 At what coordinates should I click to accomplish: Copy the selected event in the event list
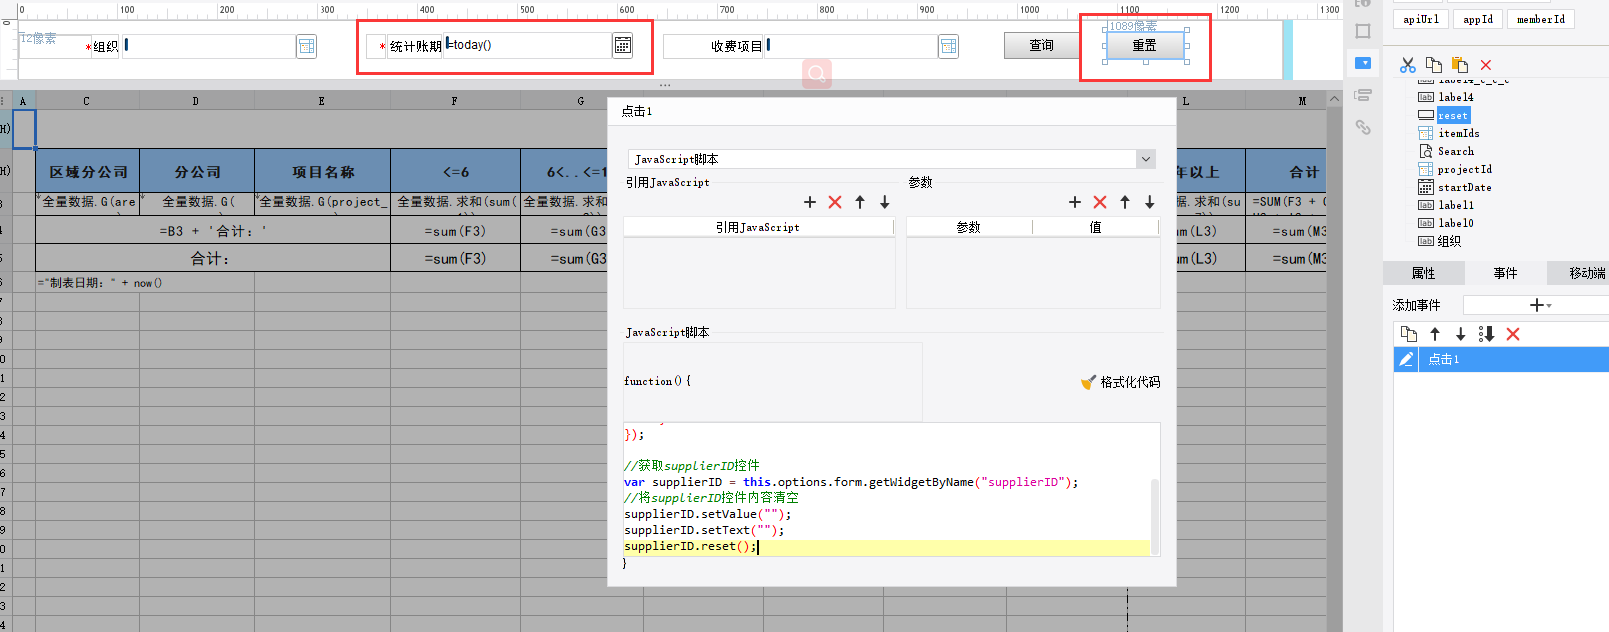coord(1409,334)
